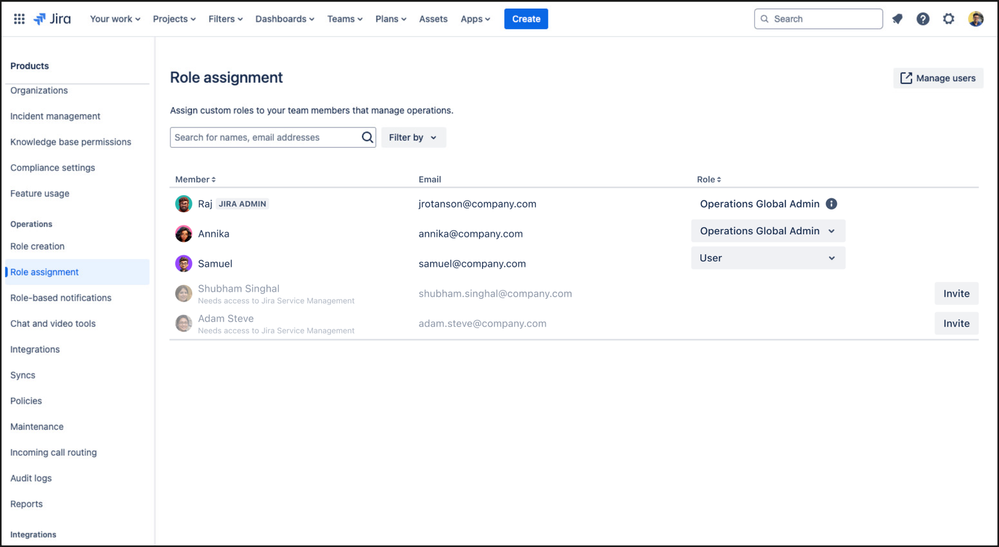
Task: Open the Filters menu
Action: tap(226, 19)
